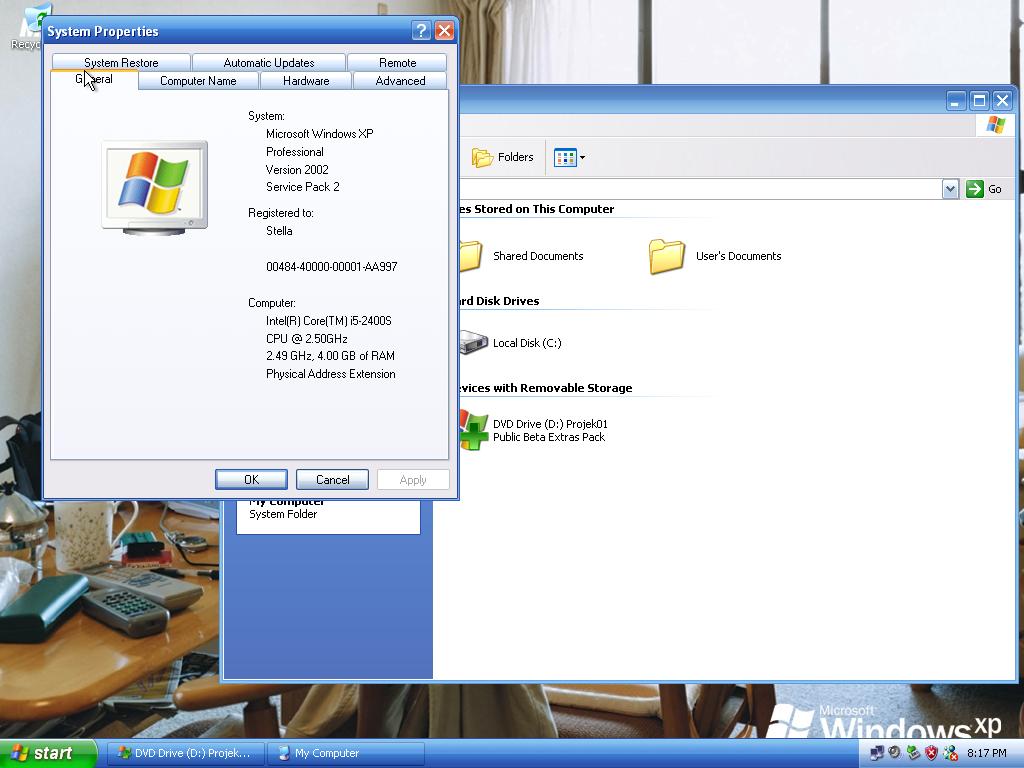Select the Hardware tab

point(306,81)
